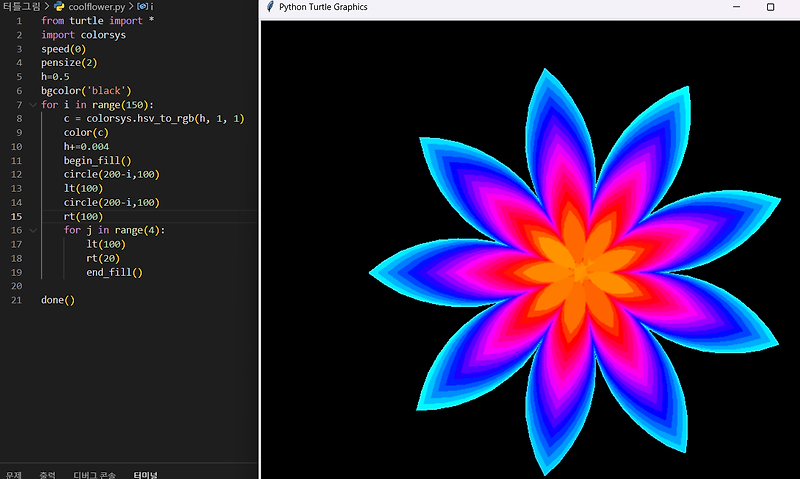Click the 'from turtle import *' line
This screenshot has width=800, height=479.
[97, 21]
